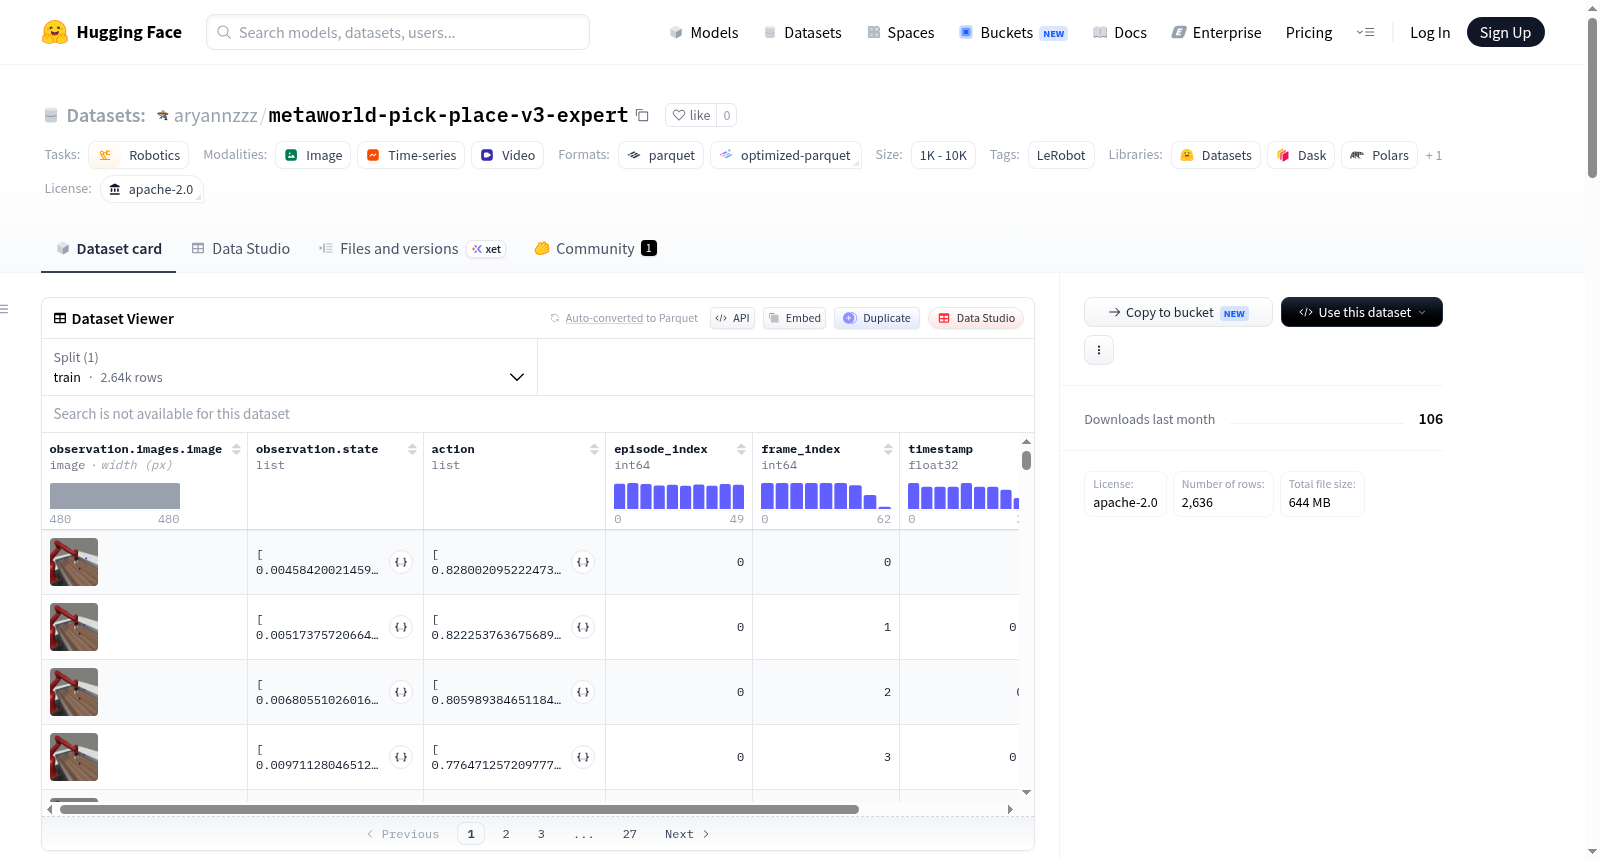Copy dataset name with the copy icon
Viewport: 1600px width, 861px height.
click(643, 115)
